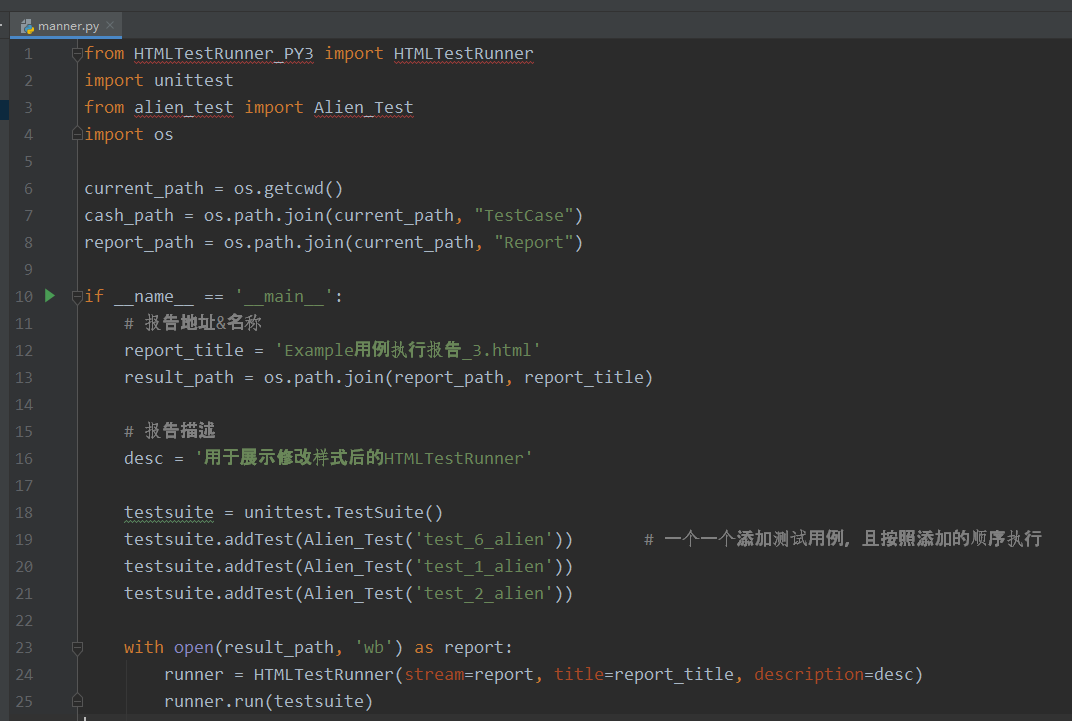
Task: Click the "Report" string literal
Action: pos(534,243)
